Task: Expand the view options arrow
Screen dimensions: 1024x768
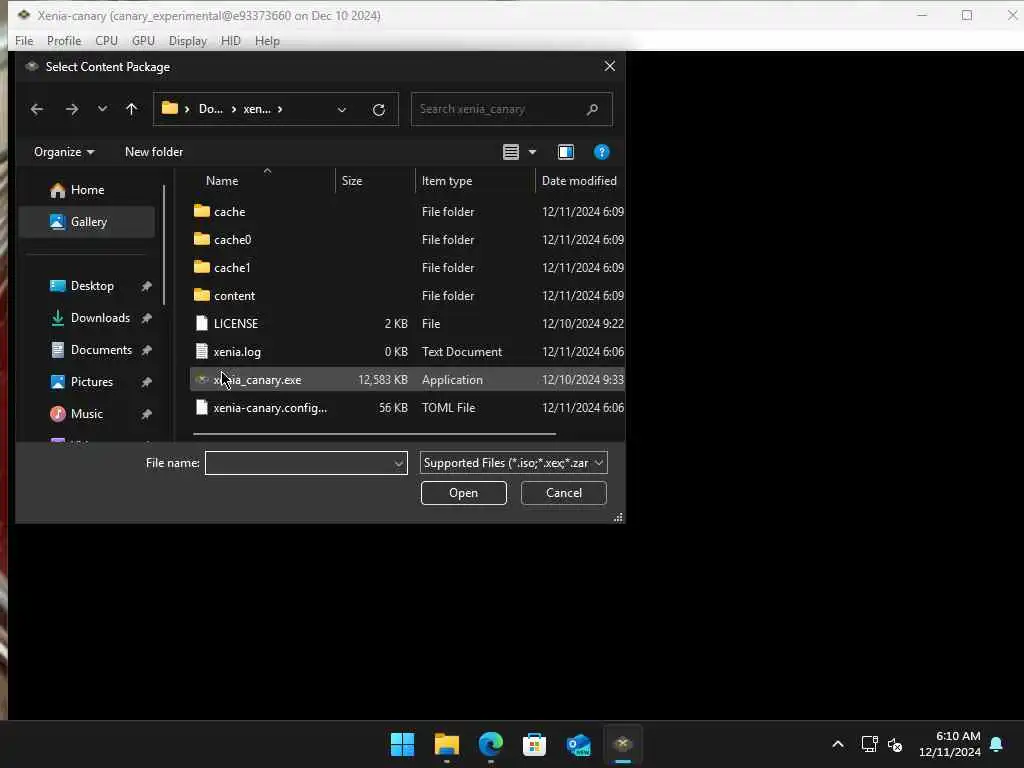Action: point(532,152)
